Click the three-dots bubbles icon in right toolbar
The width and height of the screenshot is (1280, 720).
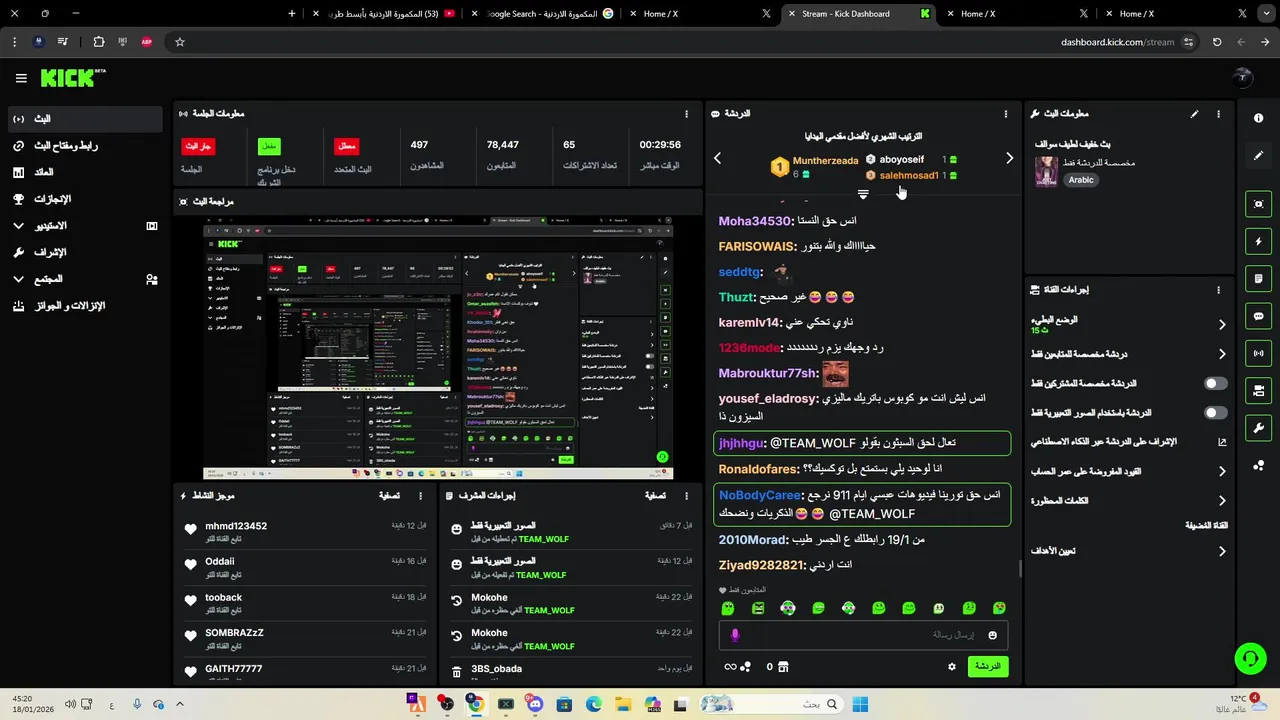(1258, 465)
